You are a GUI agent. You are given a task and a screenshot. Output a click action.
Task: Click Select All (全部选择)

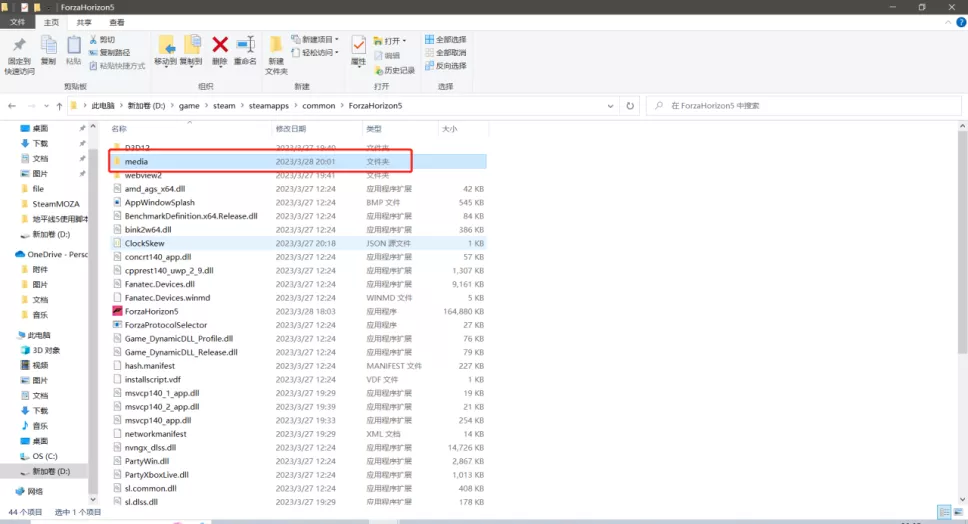coord(444,40)
